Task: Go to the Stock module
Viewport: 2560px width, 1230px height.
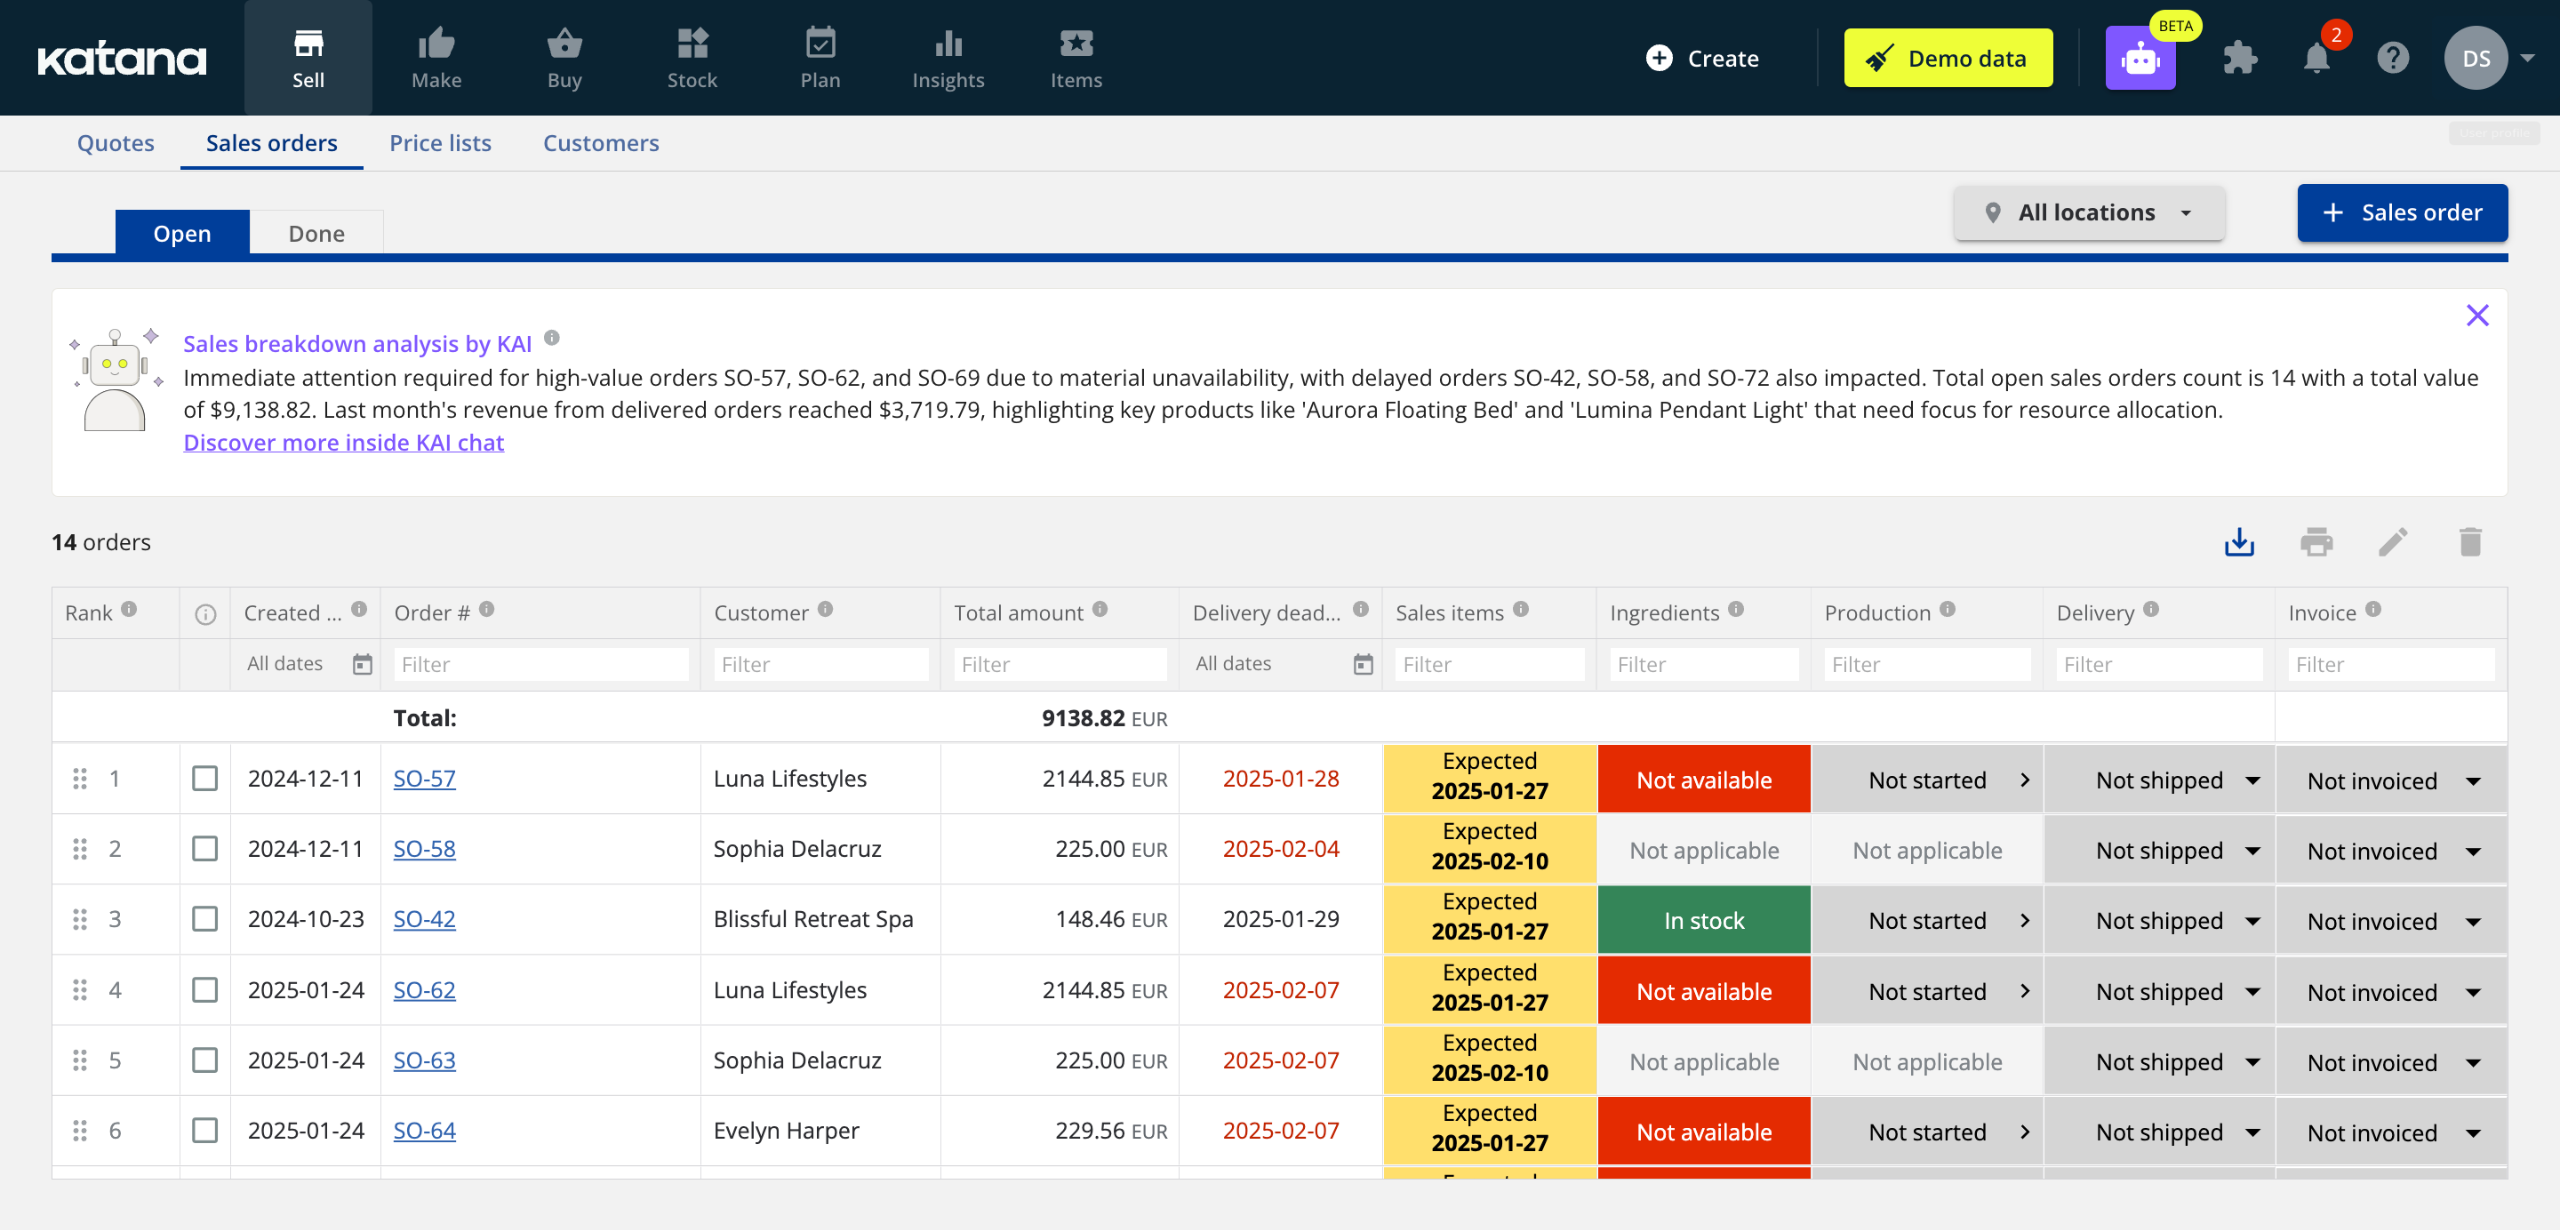Action: click(692, 58)
